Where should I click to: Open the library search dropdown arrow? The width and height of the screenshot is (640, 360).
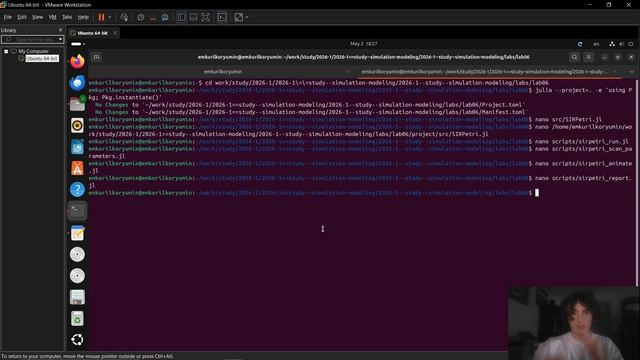tap(60, 39)
